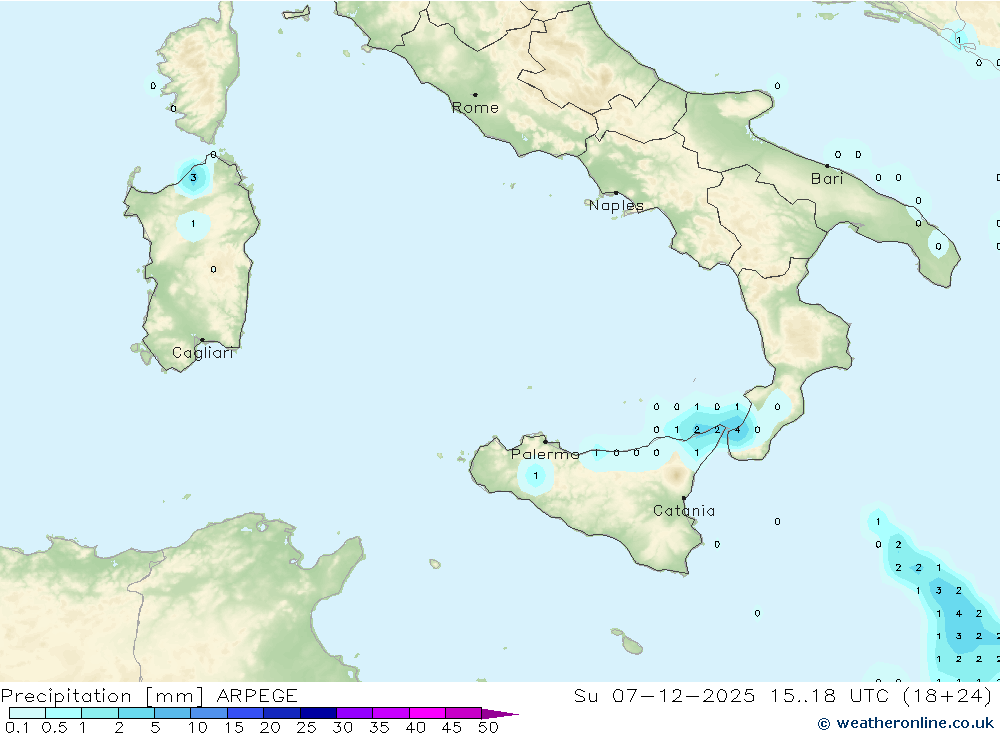Click the '4' value at Strait of Messina

(737, 429)
